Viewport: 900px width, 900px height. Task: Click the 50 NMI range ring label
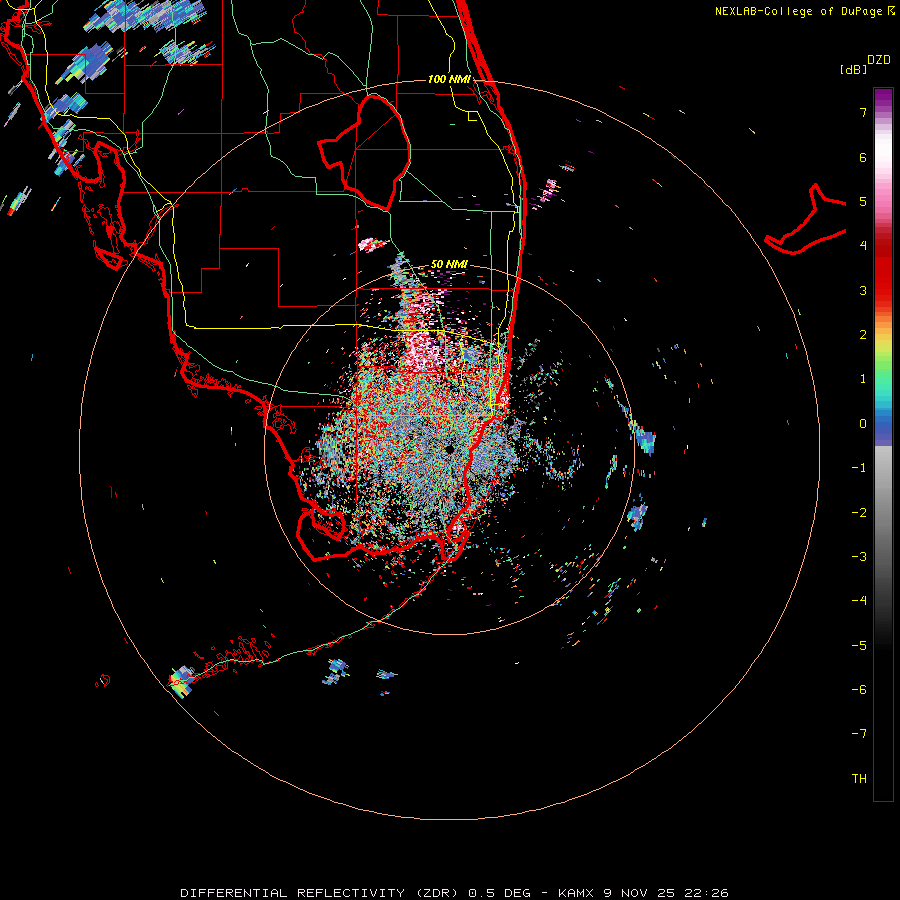(x=449, y=264)
